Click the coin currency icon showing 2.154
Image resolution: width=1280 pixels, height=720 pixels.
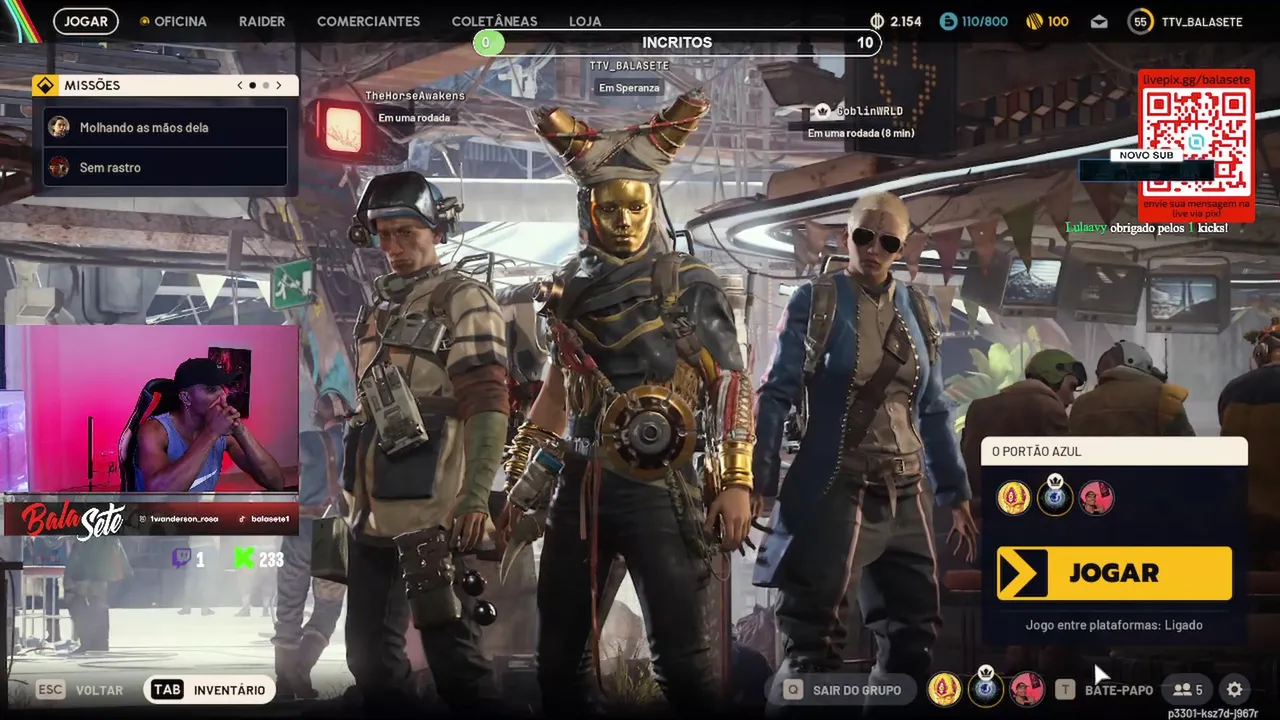click(877, 21)
